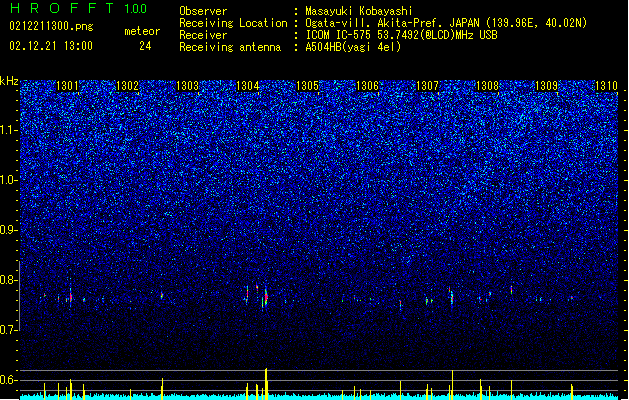
Task: Click meteor count 24
Action: [x=145, y=46]
